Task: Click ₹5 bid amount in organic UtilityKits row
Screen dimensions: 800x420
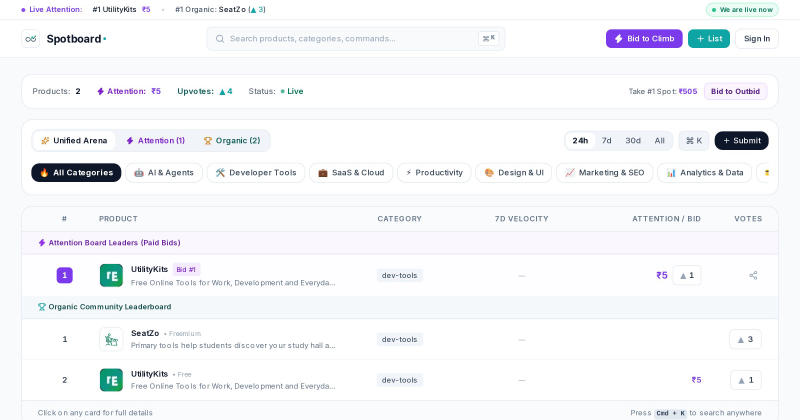Action: click(696, 380)
